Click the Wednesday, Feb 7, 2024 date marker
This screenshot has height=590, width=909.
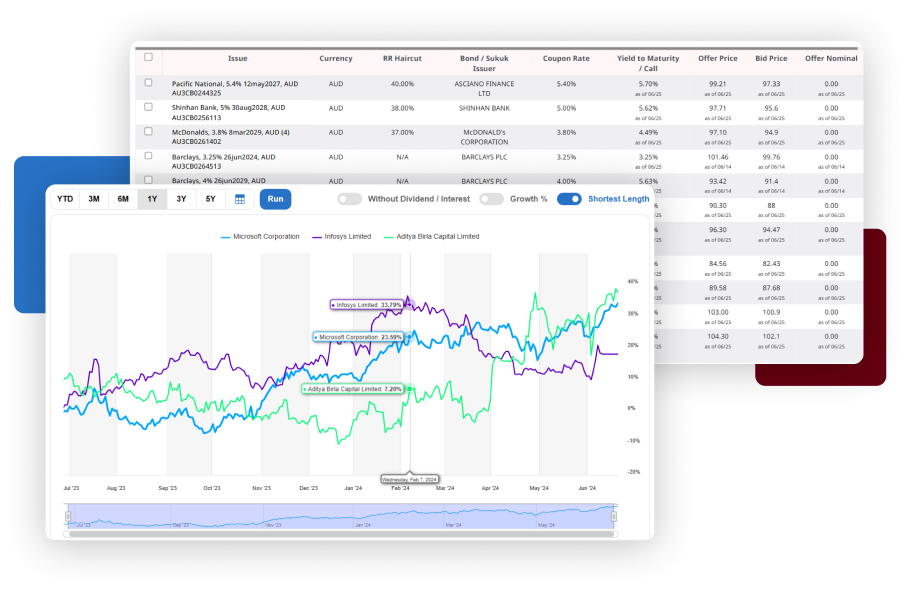410,479
